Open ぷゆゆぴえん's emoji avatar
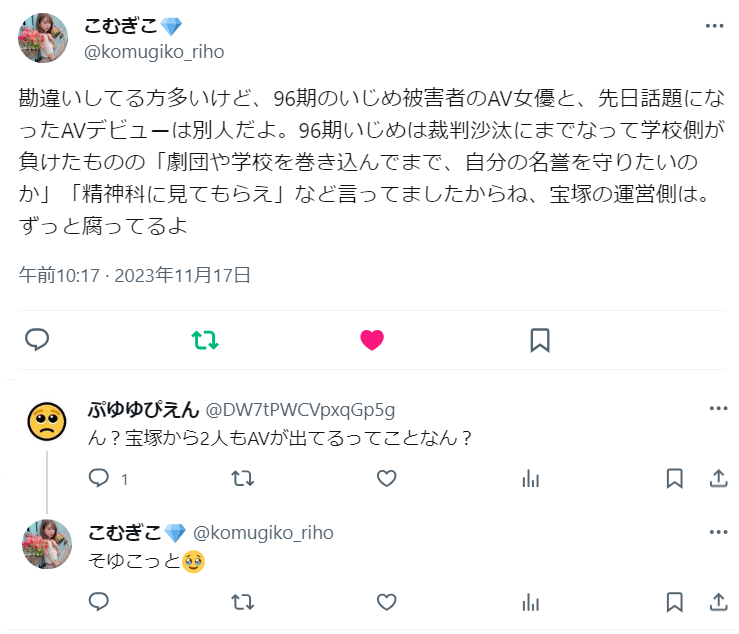 47,421
